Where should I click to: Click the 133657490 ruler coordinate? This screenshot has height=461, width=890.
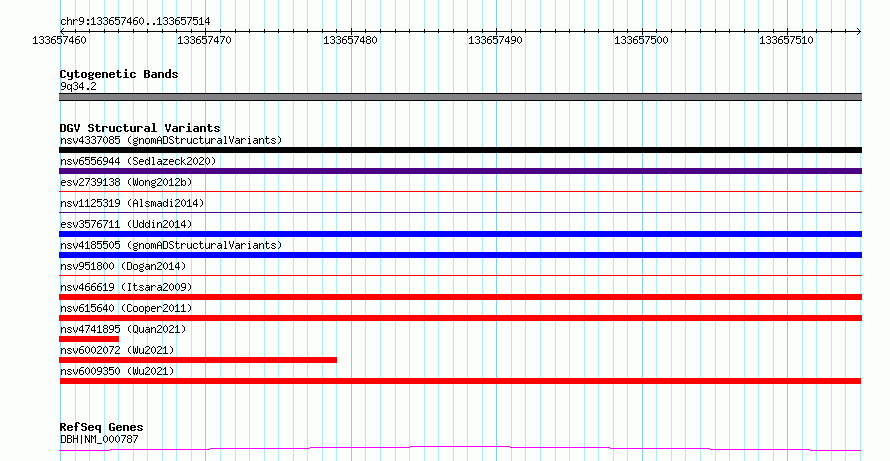(496, 40)
